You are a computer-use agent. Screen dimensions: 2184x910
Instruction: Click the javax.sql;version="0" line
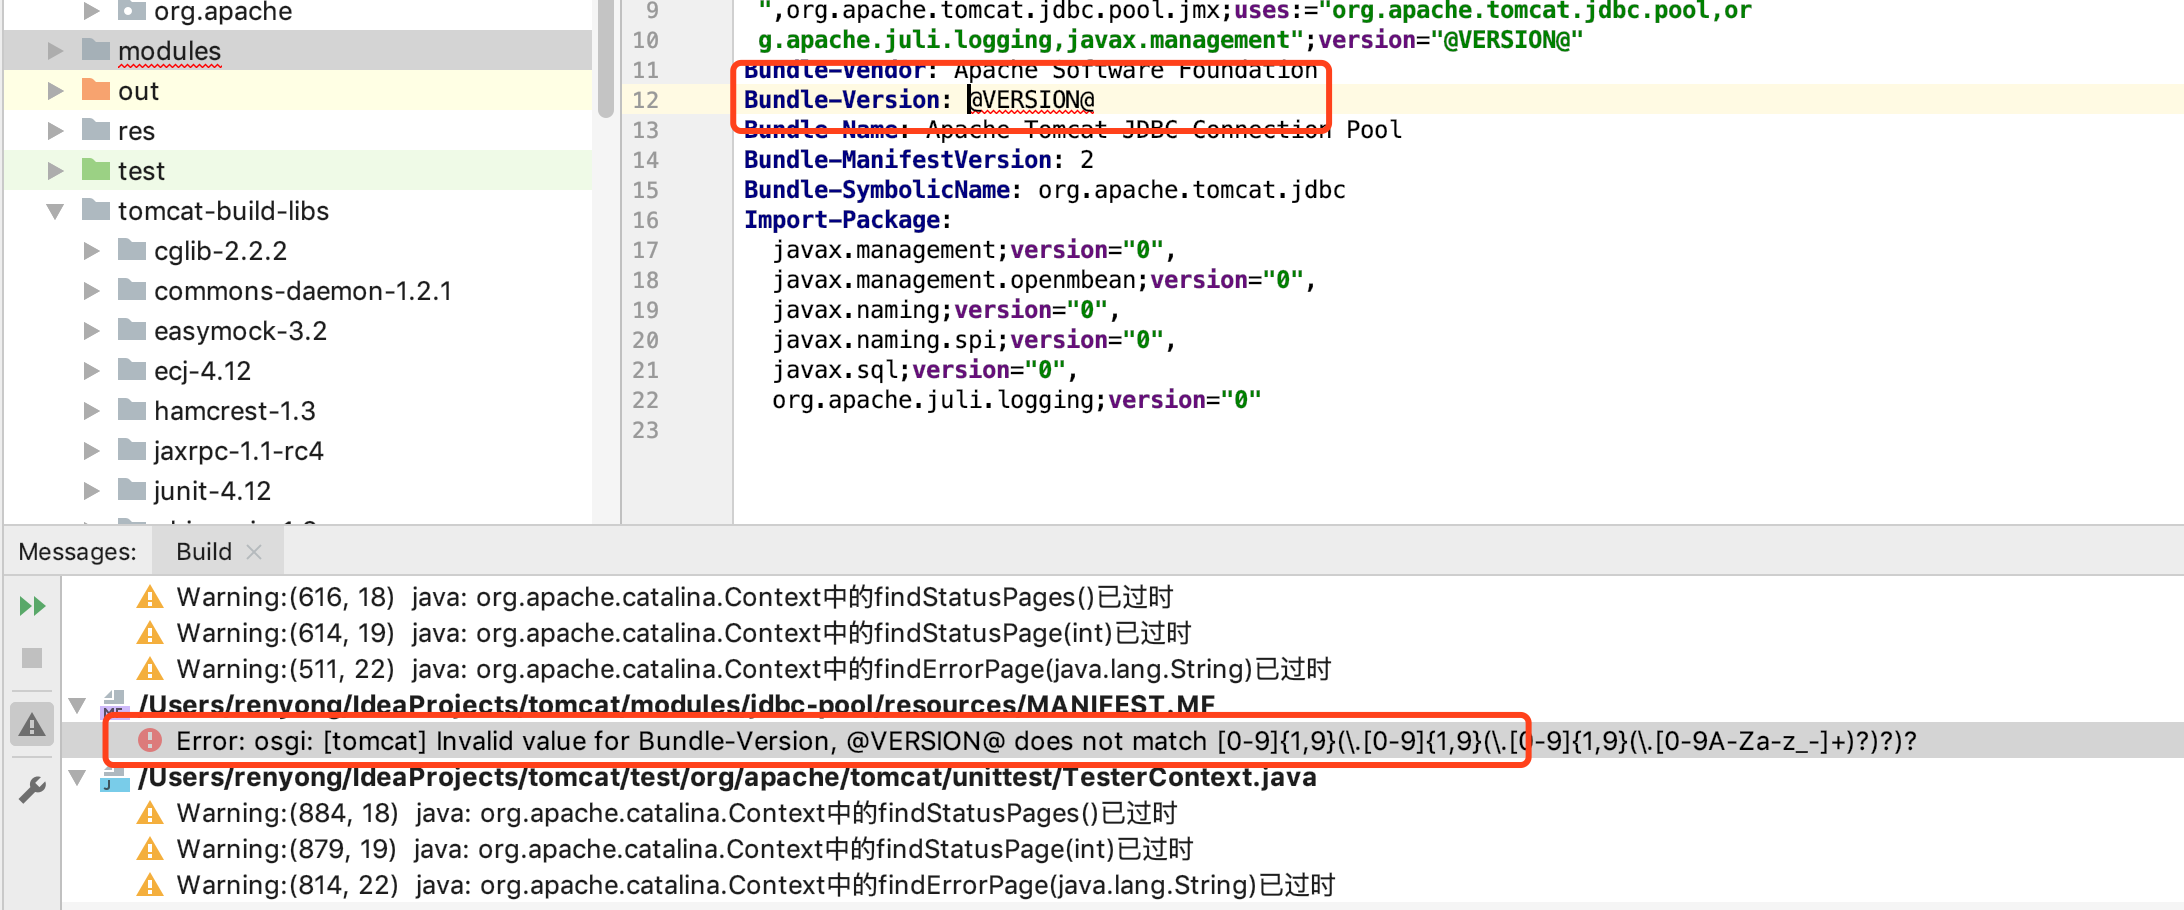point(924,370)
